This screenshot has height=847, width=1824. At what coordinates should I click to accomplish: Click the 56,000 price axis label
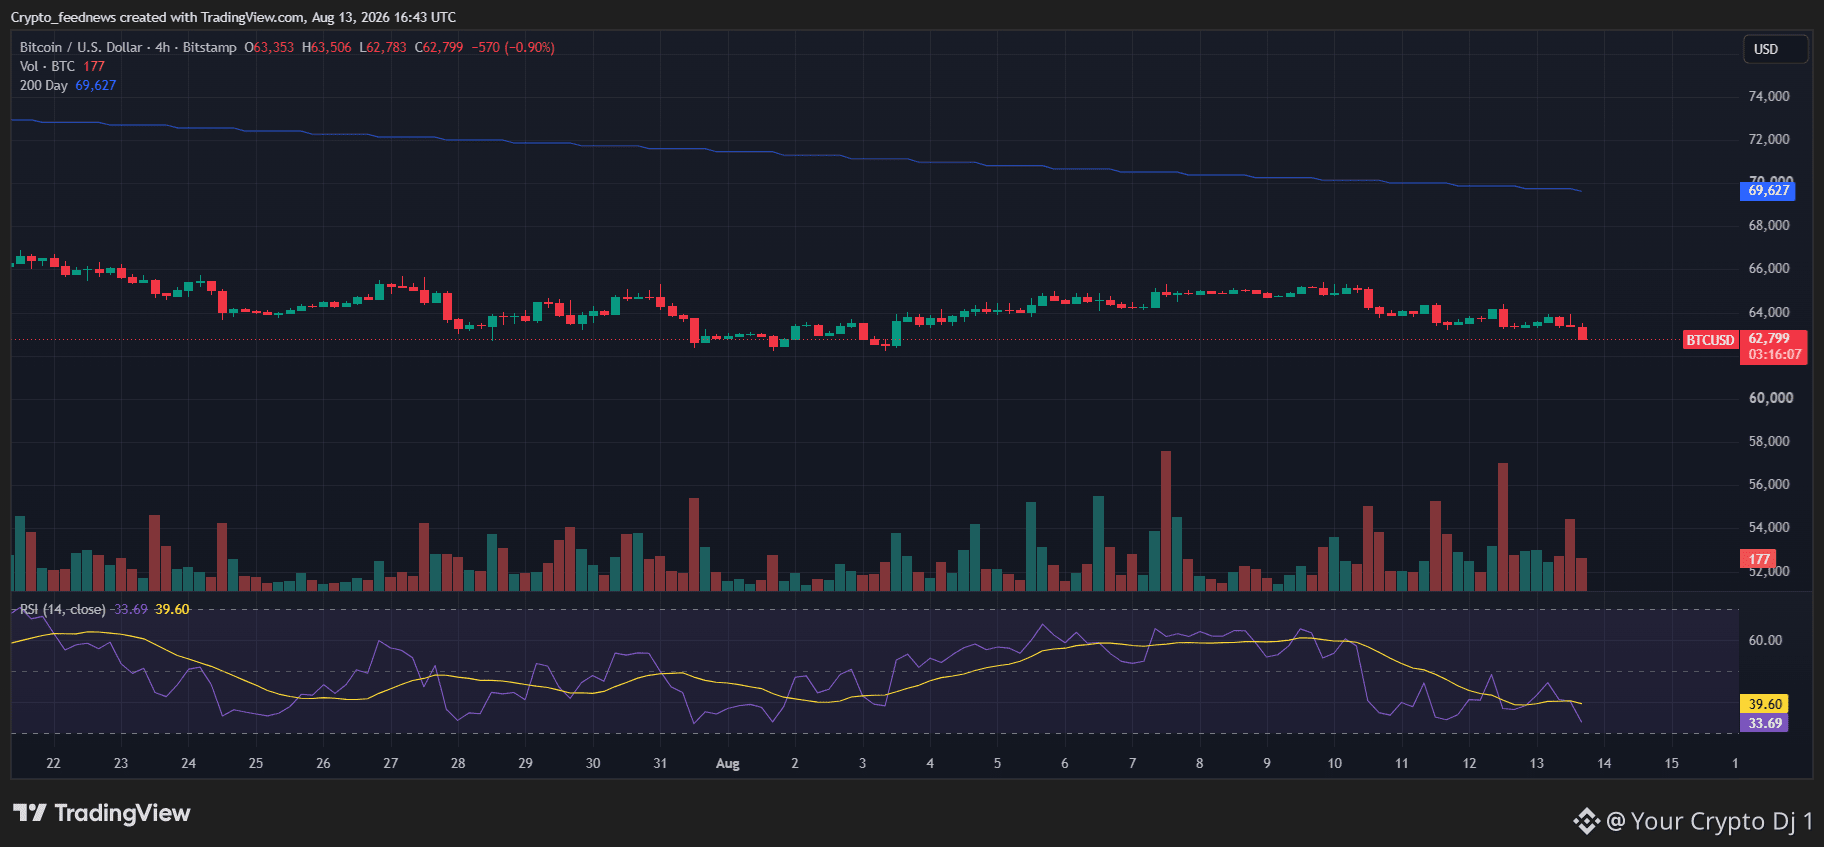[1769, 484]
